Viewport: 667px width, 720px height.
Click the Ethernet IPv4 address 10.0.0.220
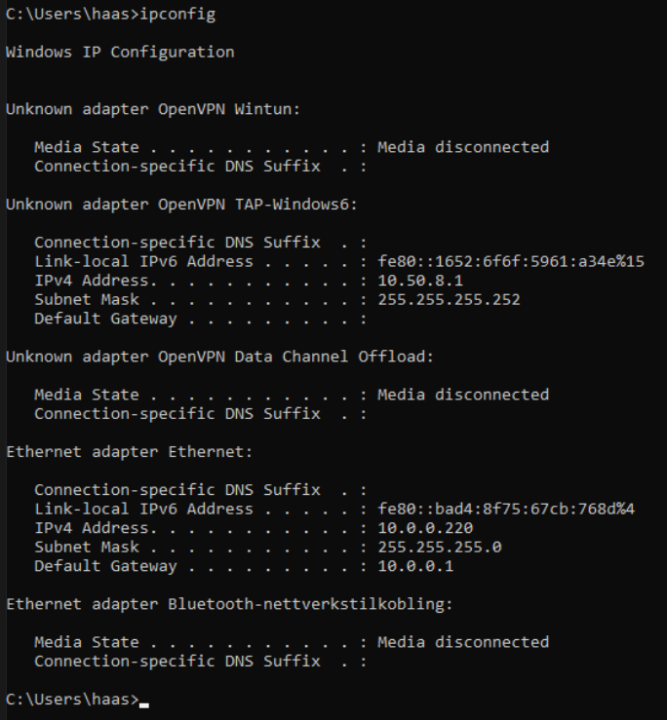pyautogui.click(x=425, y=528)
